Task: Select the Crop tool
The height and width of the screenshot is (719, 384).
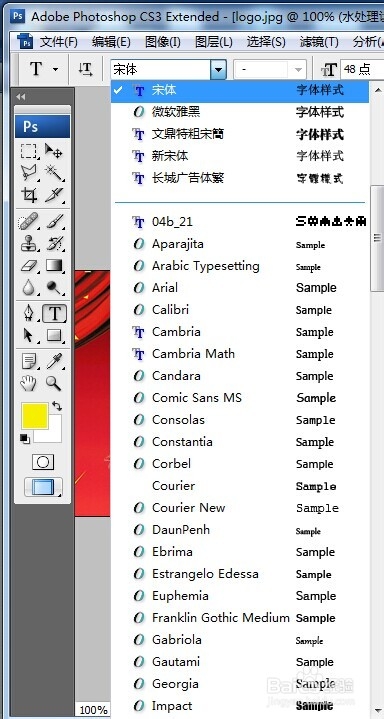Action: click(29, 195)
